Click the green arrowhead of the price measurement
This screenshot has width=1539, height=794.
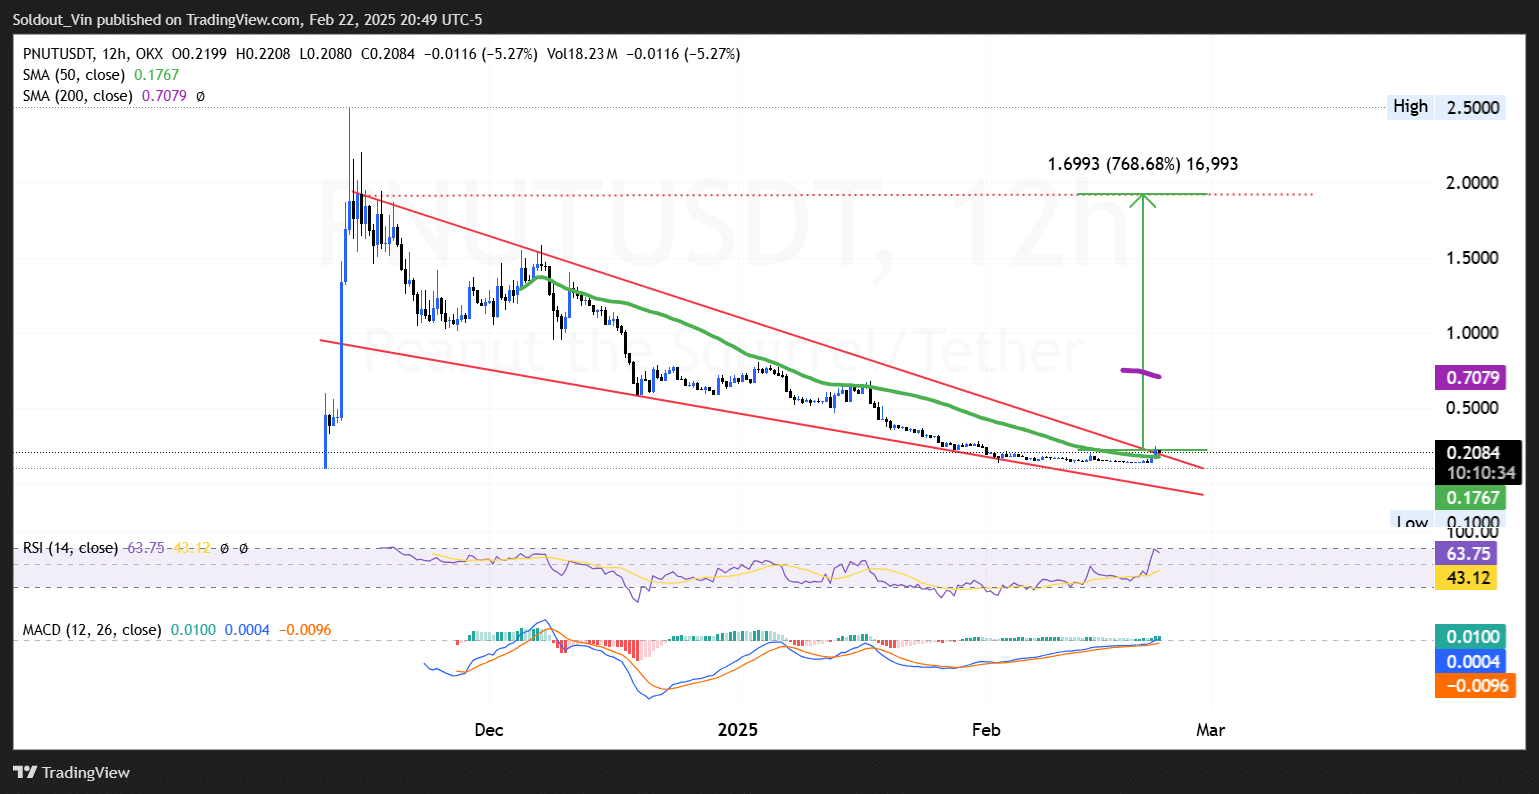pyautogui.click(x=1143, y=200)
